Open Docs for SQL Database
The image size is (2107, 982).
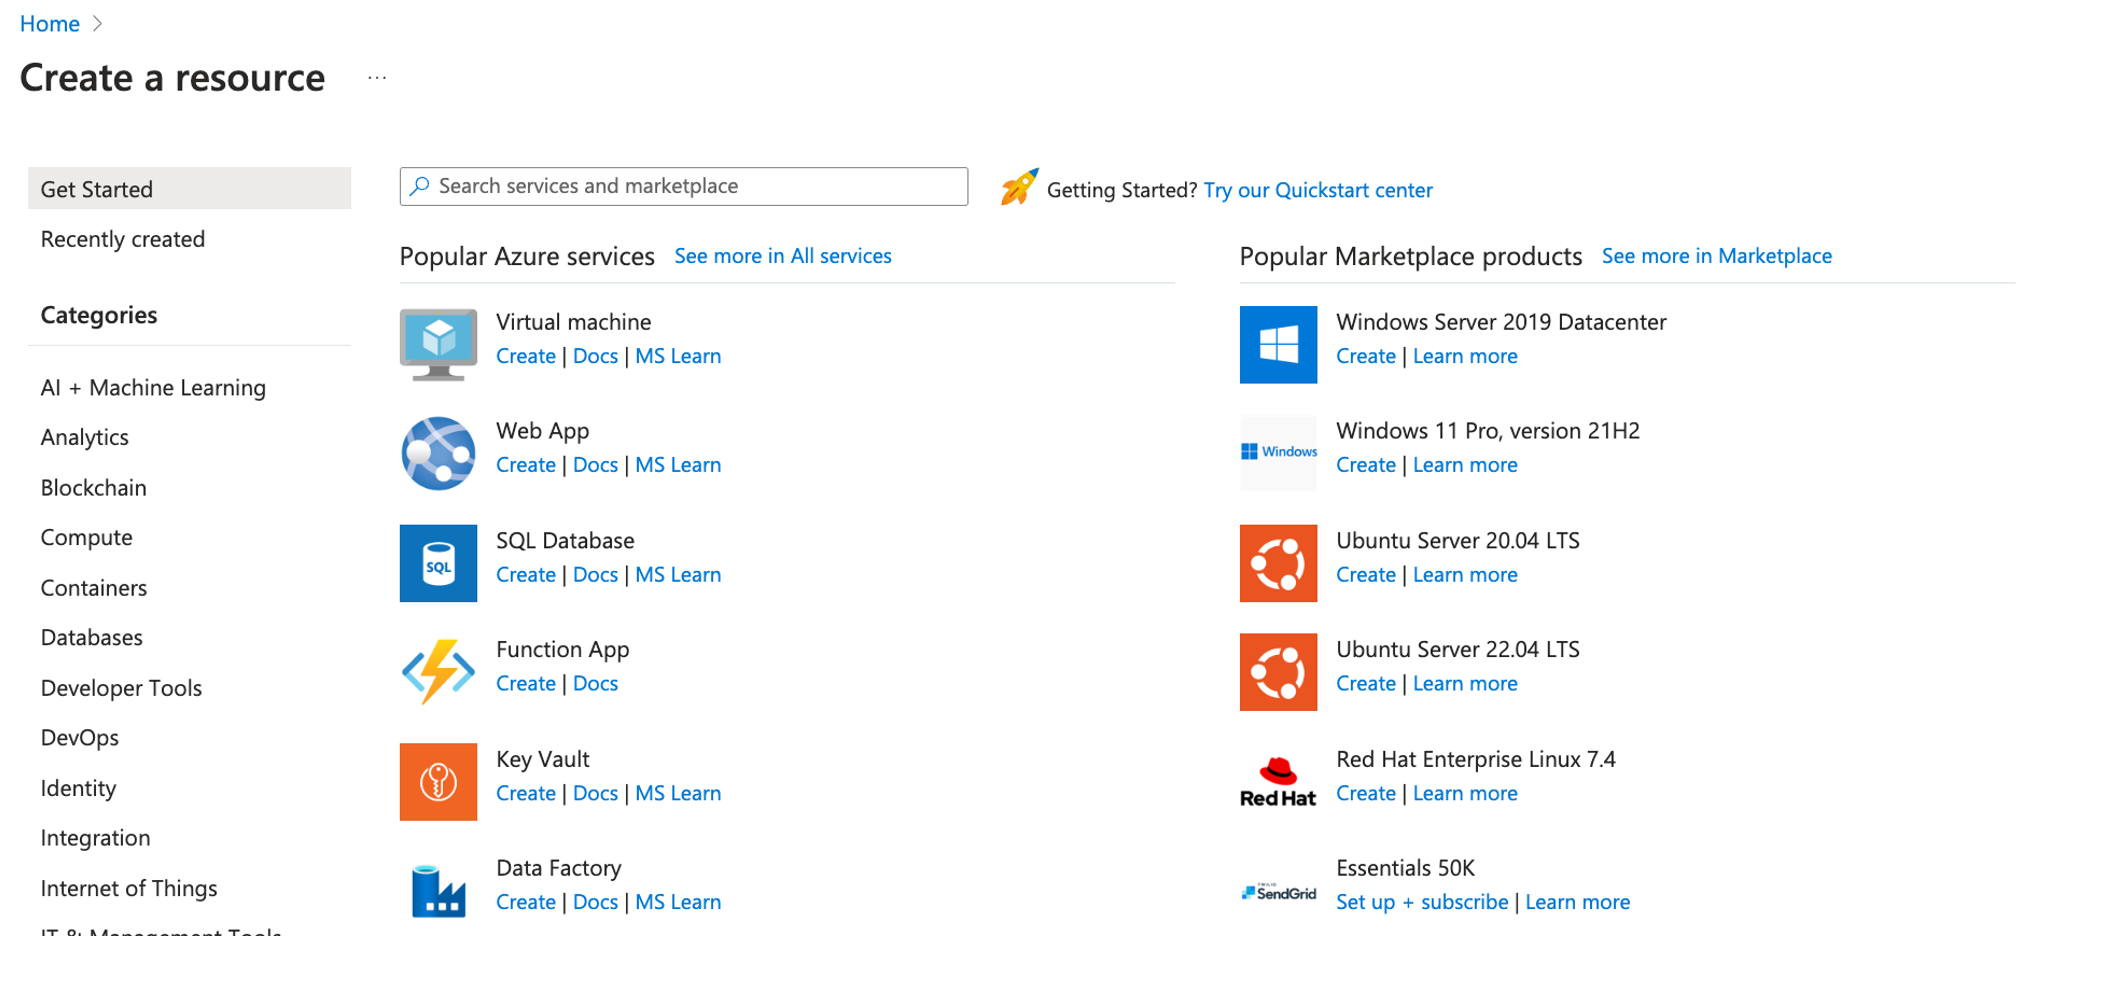[x=595, y=575]
